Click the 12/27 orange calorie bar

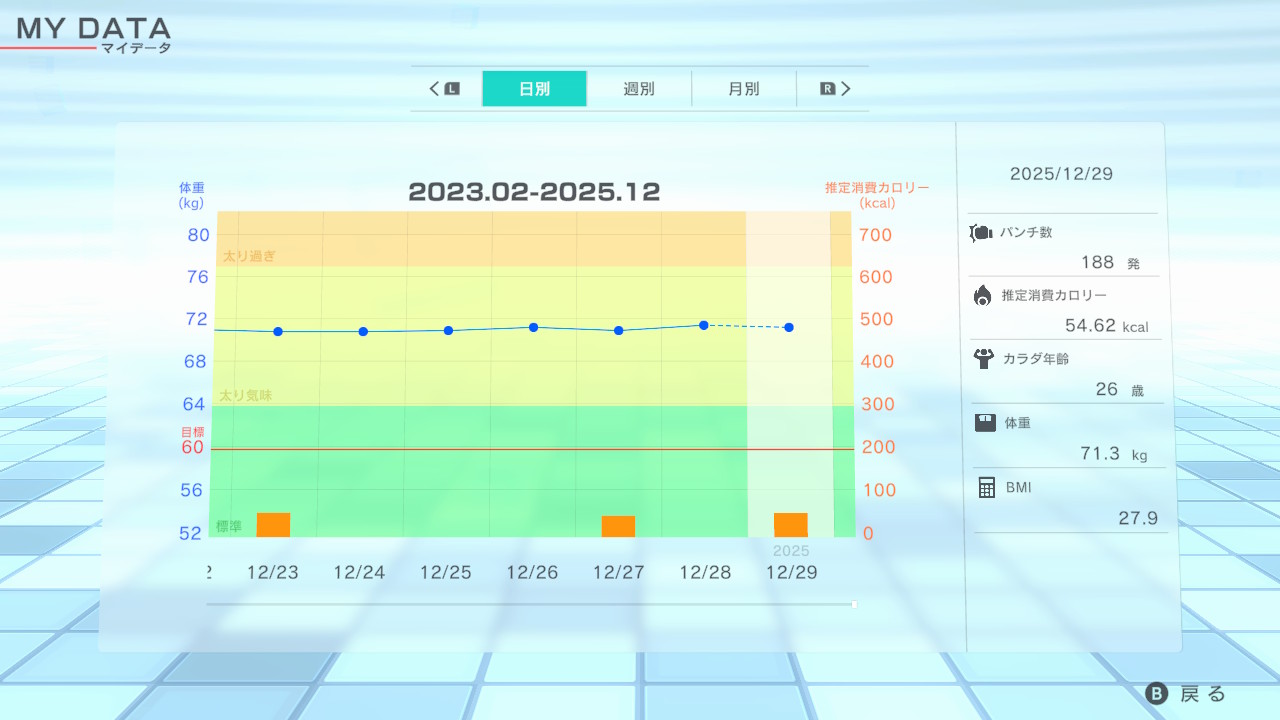(x=618, y=527)
